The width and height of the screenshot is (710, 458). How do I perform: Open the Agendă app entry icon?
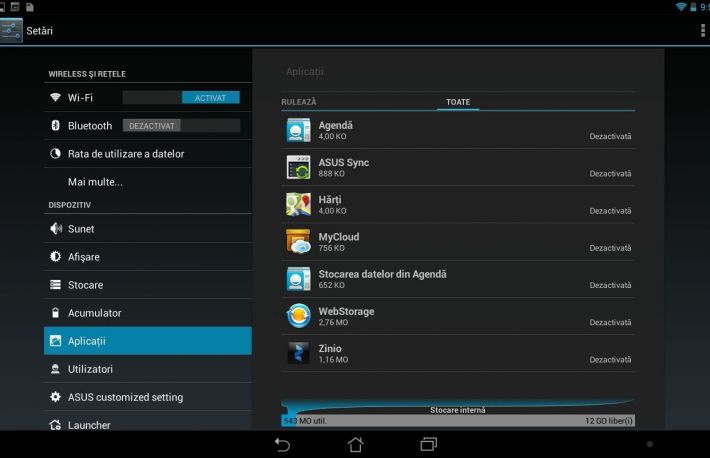299,130
